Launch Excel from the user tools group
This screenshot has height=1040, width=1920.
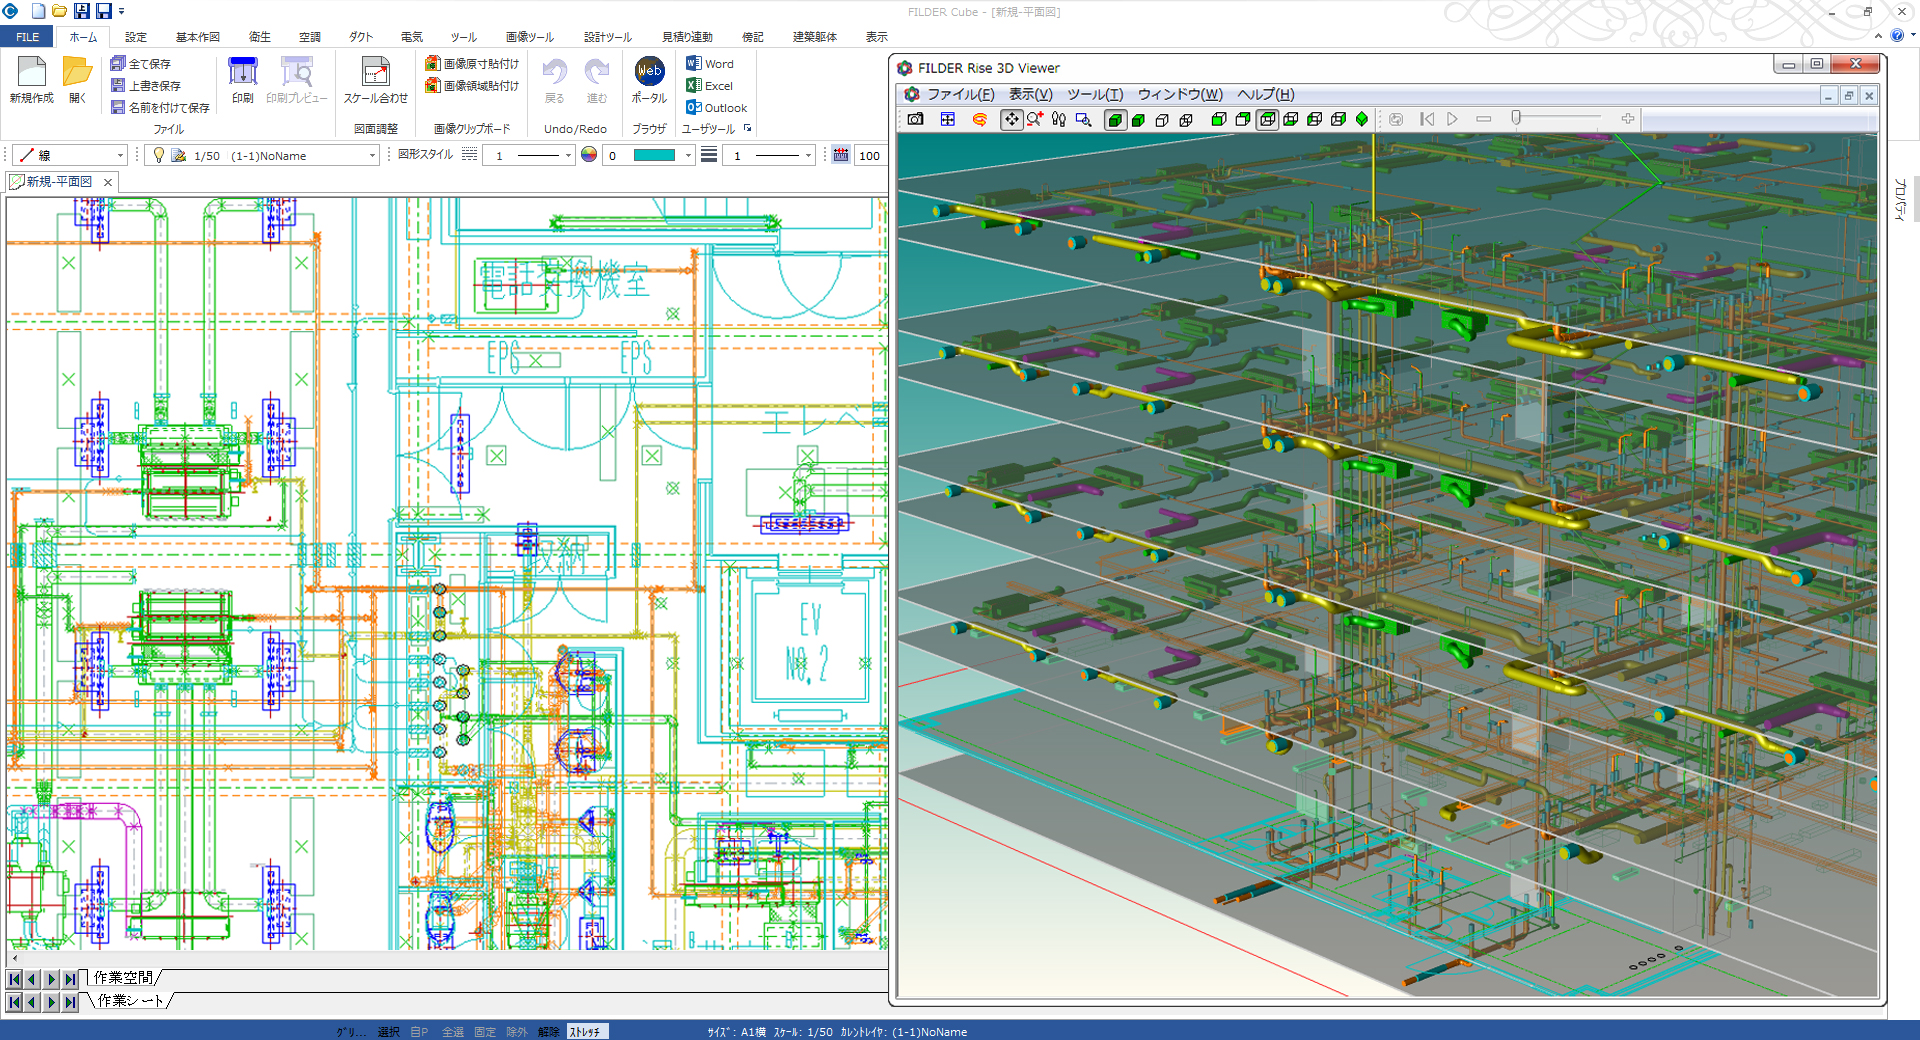pos(710,86)
